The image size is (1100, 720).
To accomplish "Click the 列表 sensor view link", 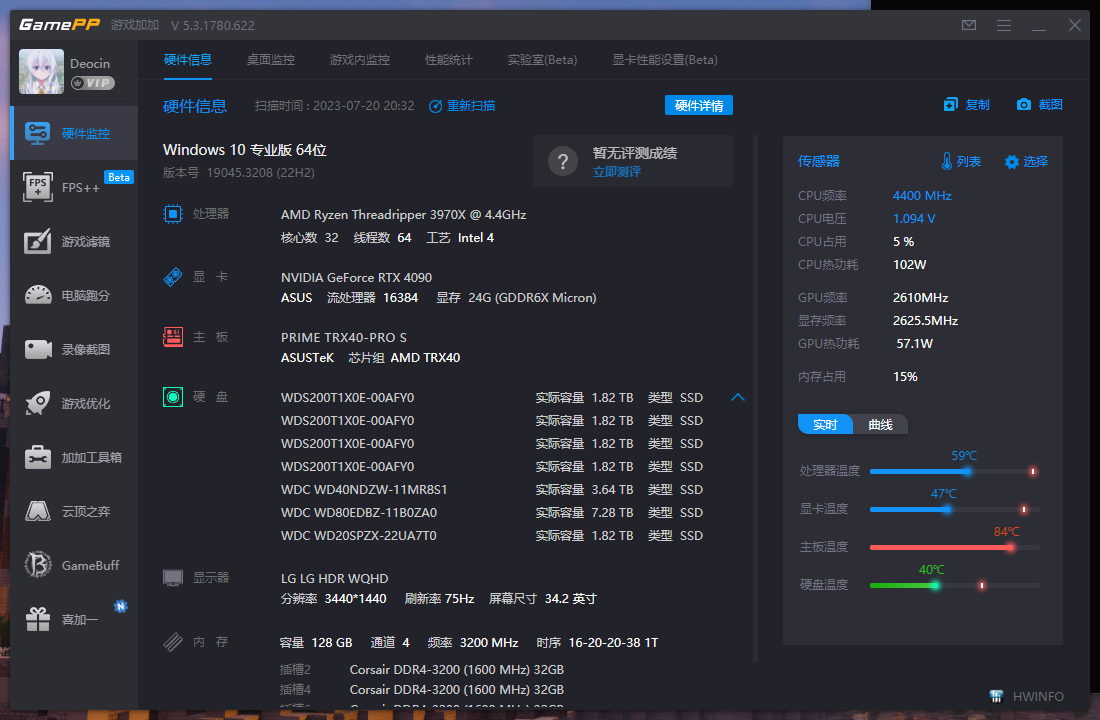I will (968, 162).
